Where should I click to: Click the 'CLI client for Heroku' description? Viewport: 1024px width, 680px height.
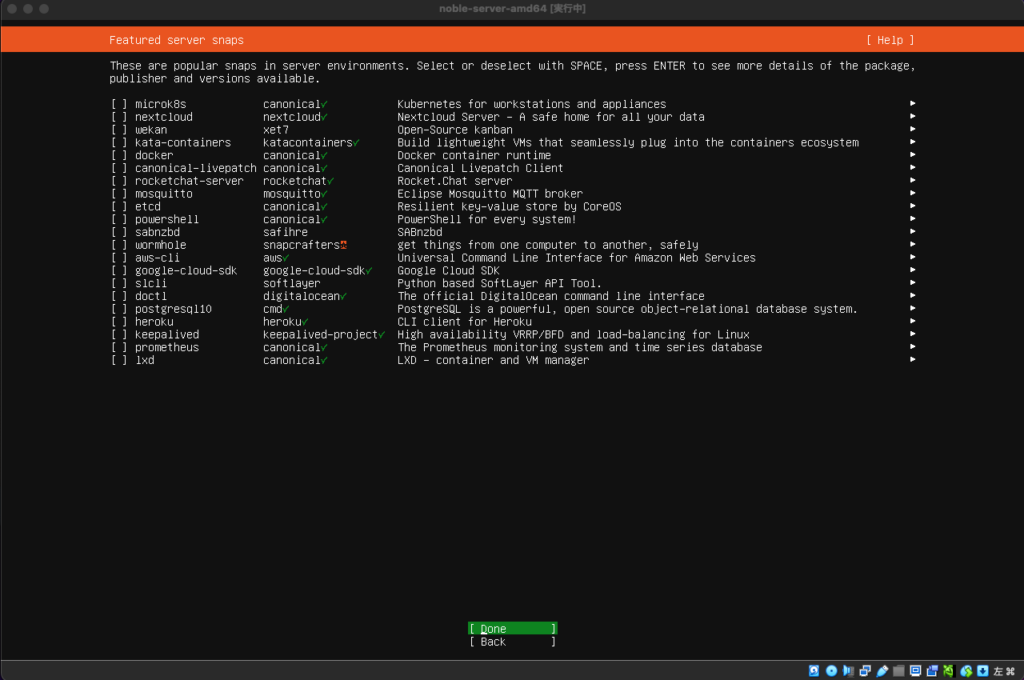[x=464, y=322]
